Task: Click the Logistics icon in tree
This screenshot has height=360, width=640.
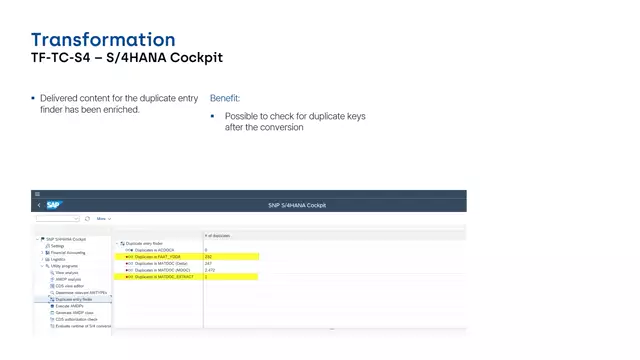Action: point(48,259)
